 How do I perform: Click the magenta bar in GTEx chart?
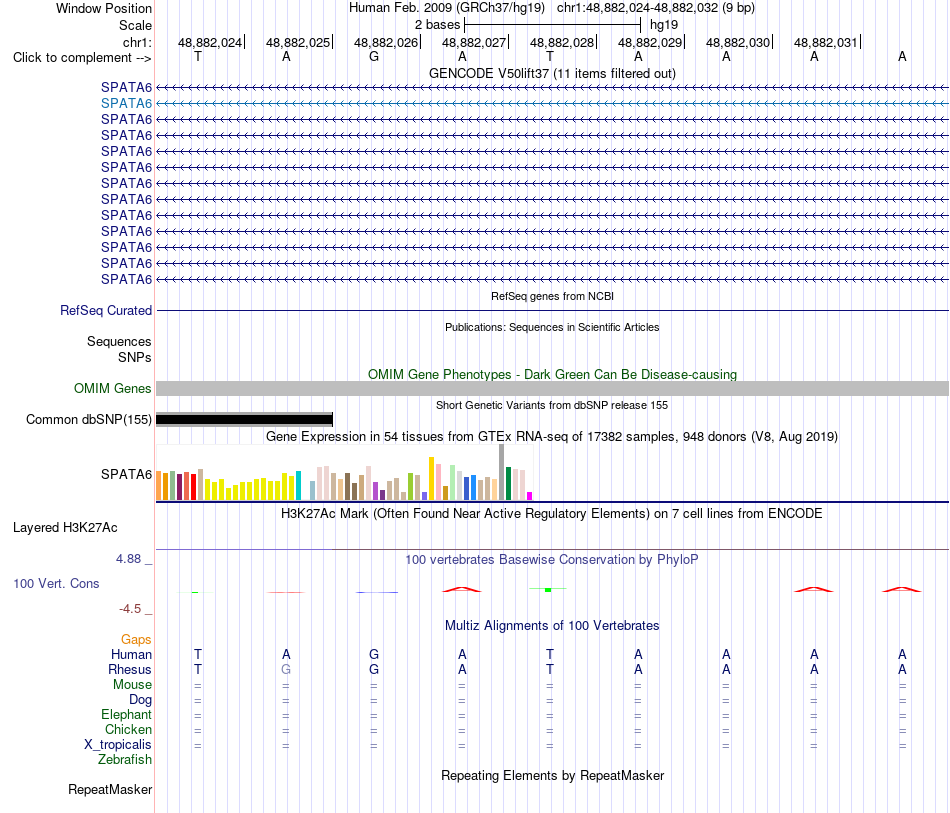[x=530, y=496]
